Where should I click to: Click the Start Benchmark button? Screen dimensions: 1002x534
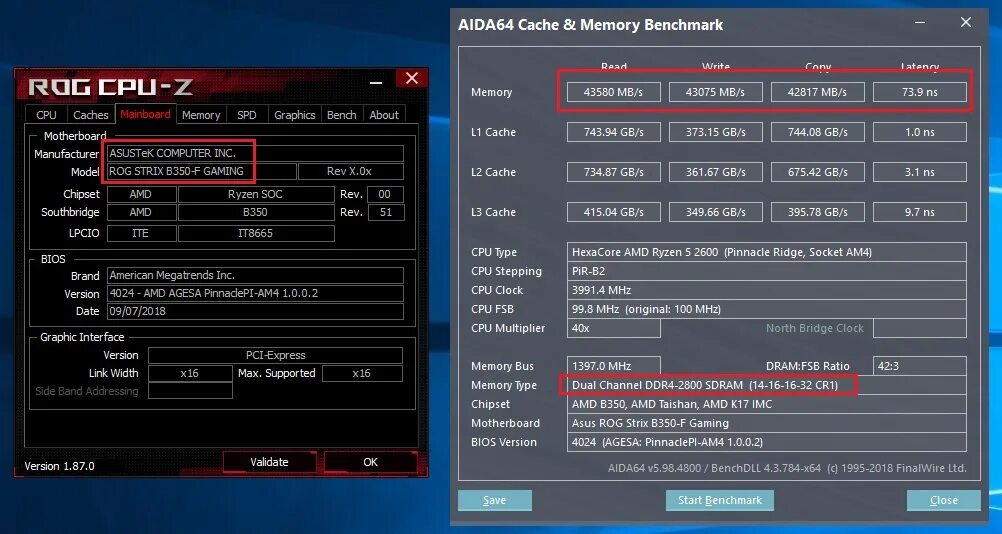pos(720,500)
